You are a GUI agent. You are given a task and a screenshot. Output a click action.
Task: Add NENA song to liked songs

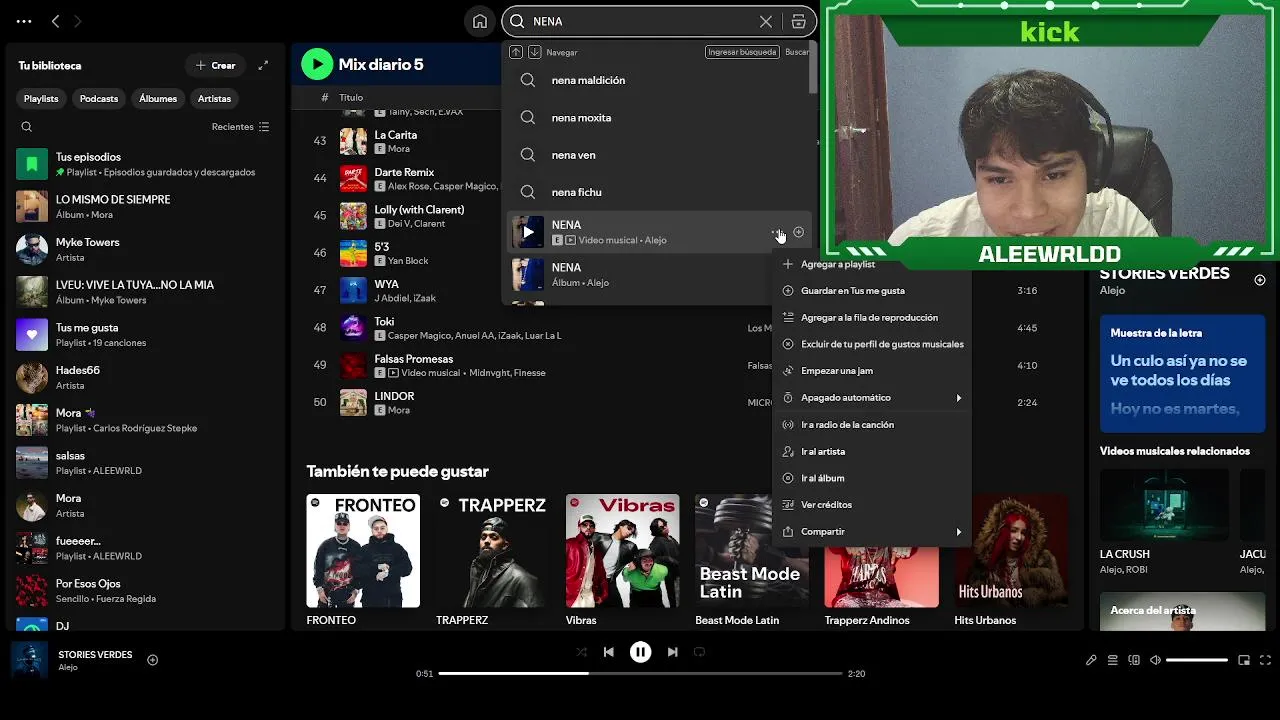coord(798,232)
